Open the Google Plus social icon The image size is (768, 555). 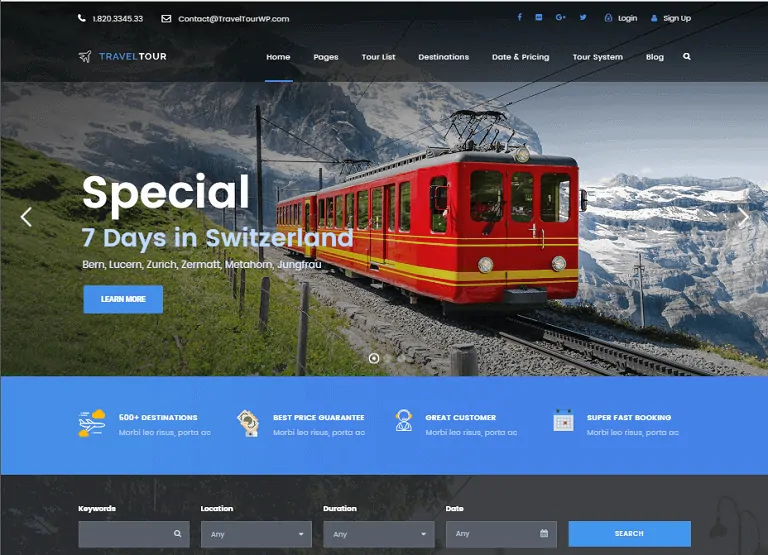click(560, 17)
